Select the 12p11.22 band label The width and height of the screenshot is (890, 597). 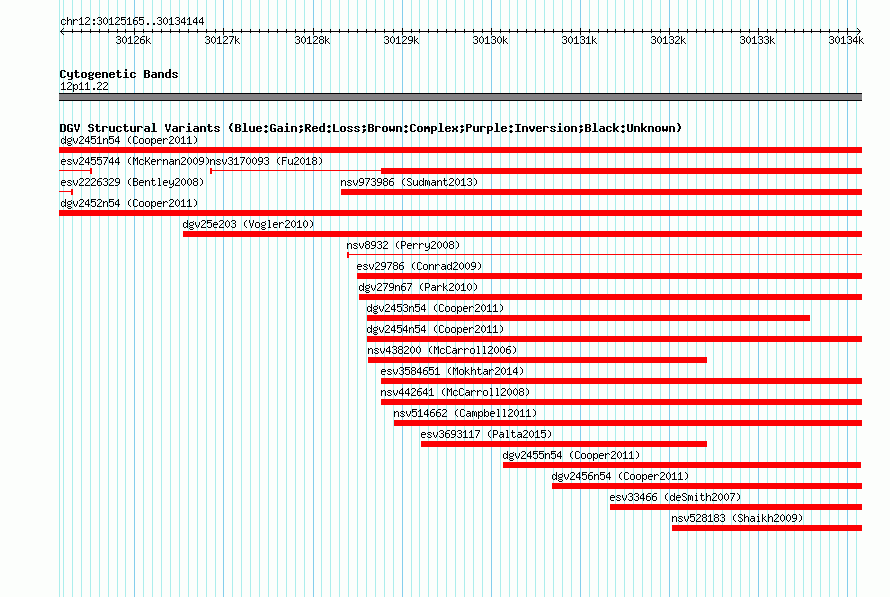(84, 86)
